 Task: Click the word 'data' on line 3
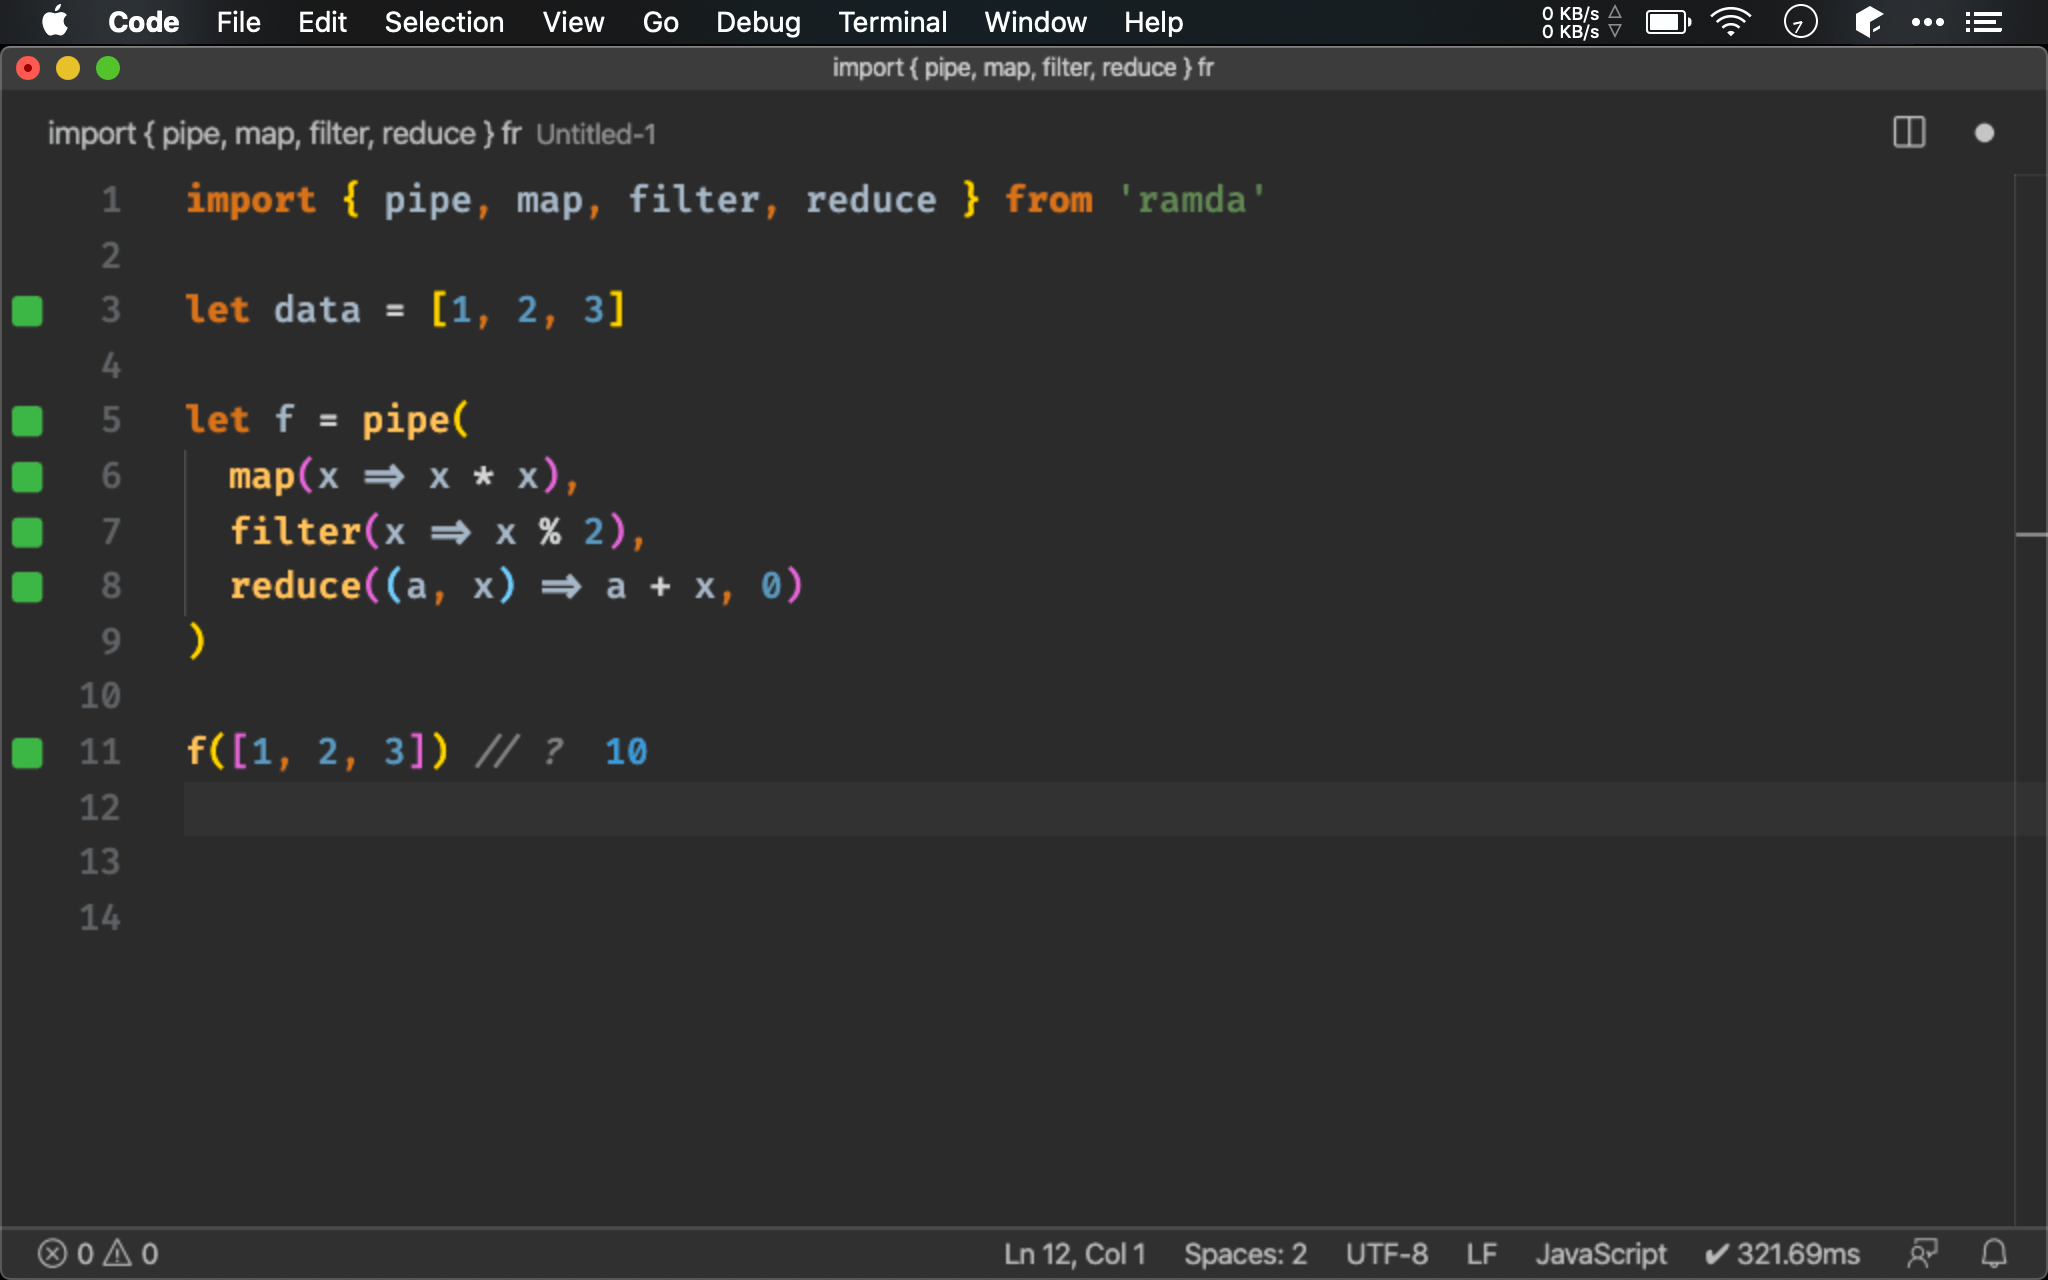point(317,310)
